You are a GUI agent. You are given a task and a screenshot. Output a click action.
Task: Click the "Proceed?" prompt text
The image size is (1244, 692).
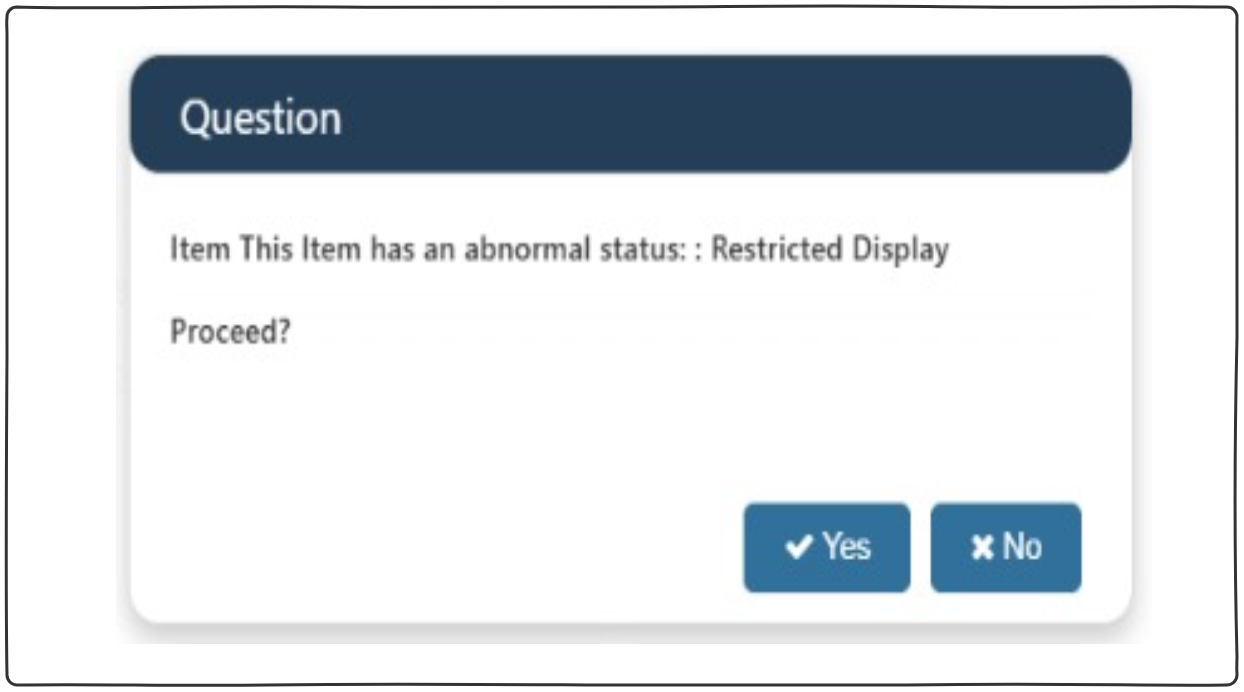[230, 331]
